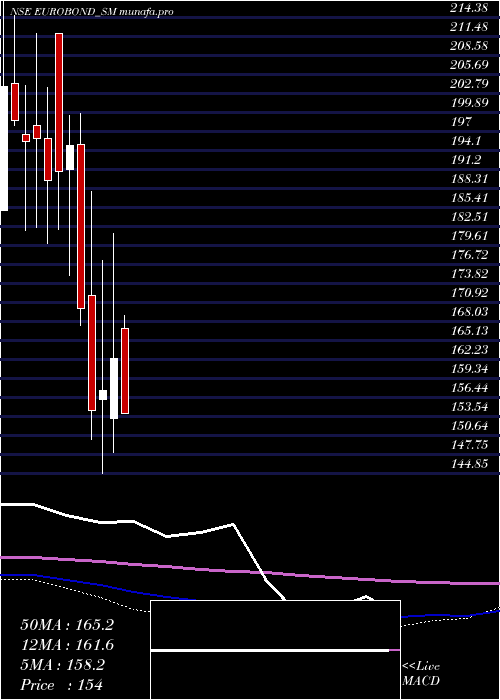500x700 pixels.
Task: Click the 194.1 price axis label
Action: click(466, 141)
